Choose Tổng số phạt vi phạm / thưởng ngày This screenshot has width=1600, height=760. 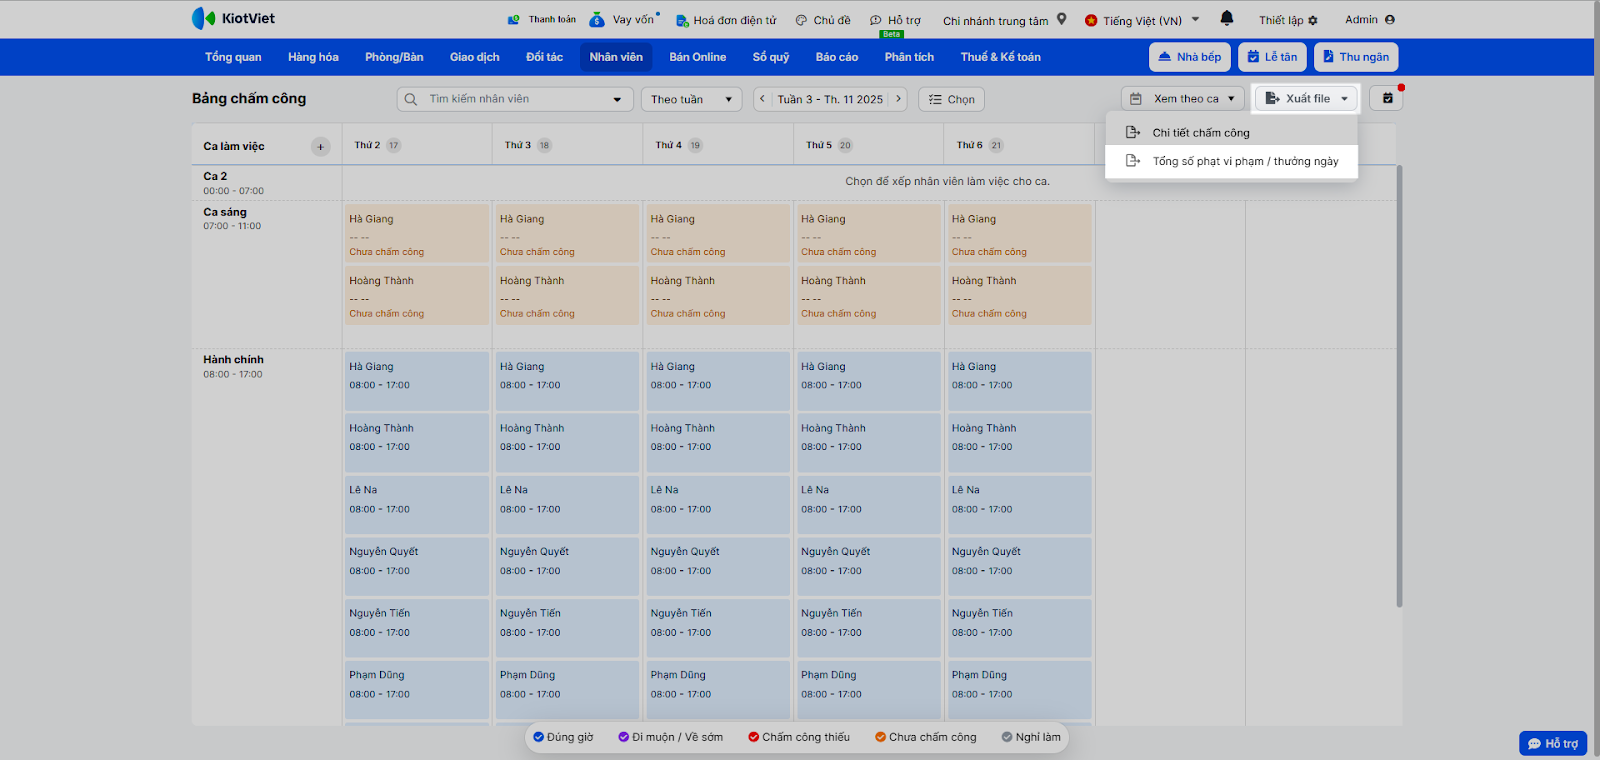click(1232, 161)
